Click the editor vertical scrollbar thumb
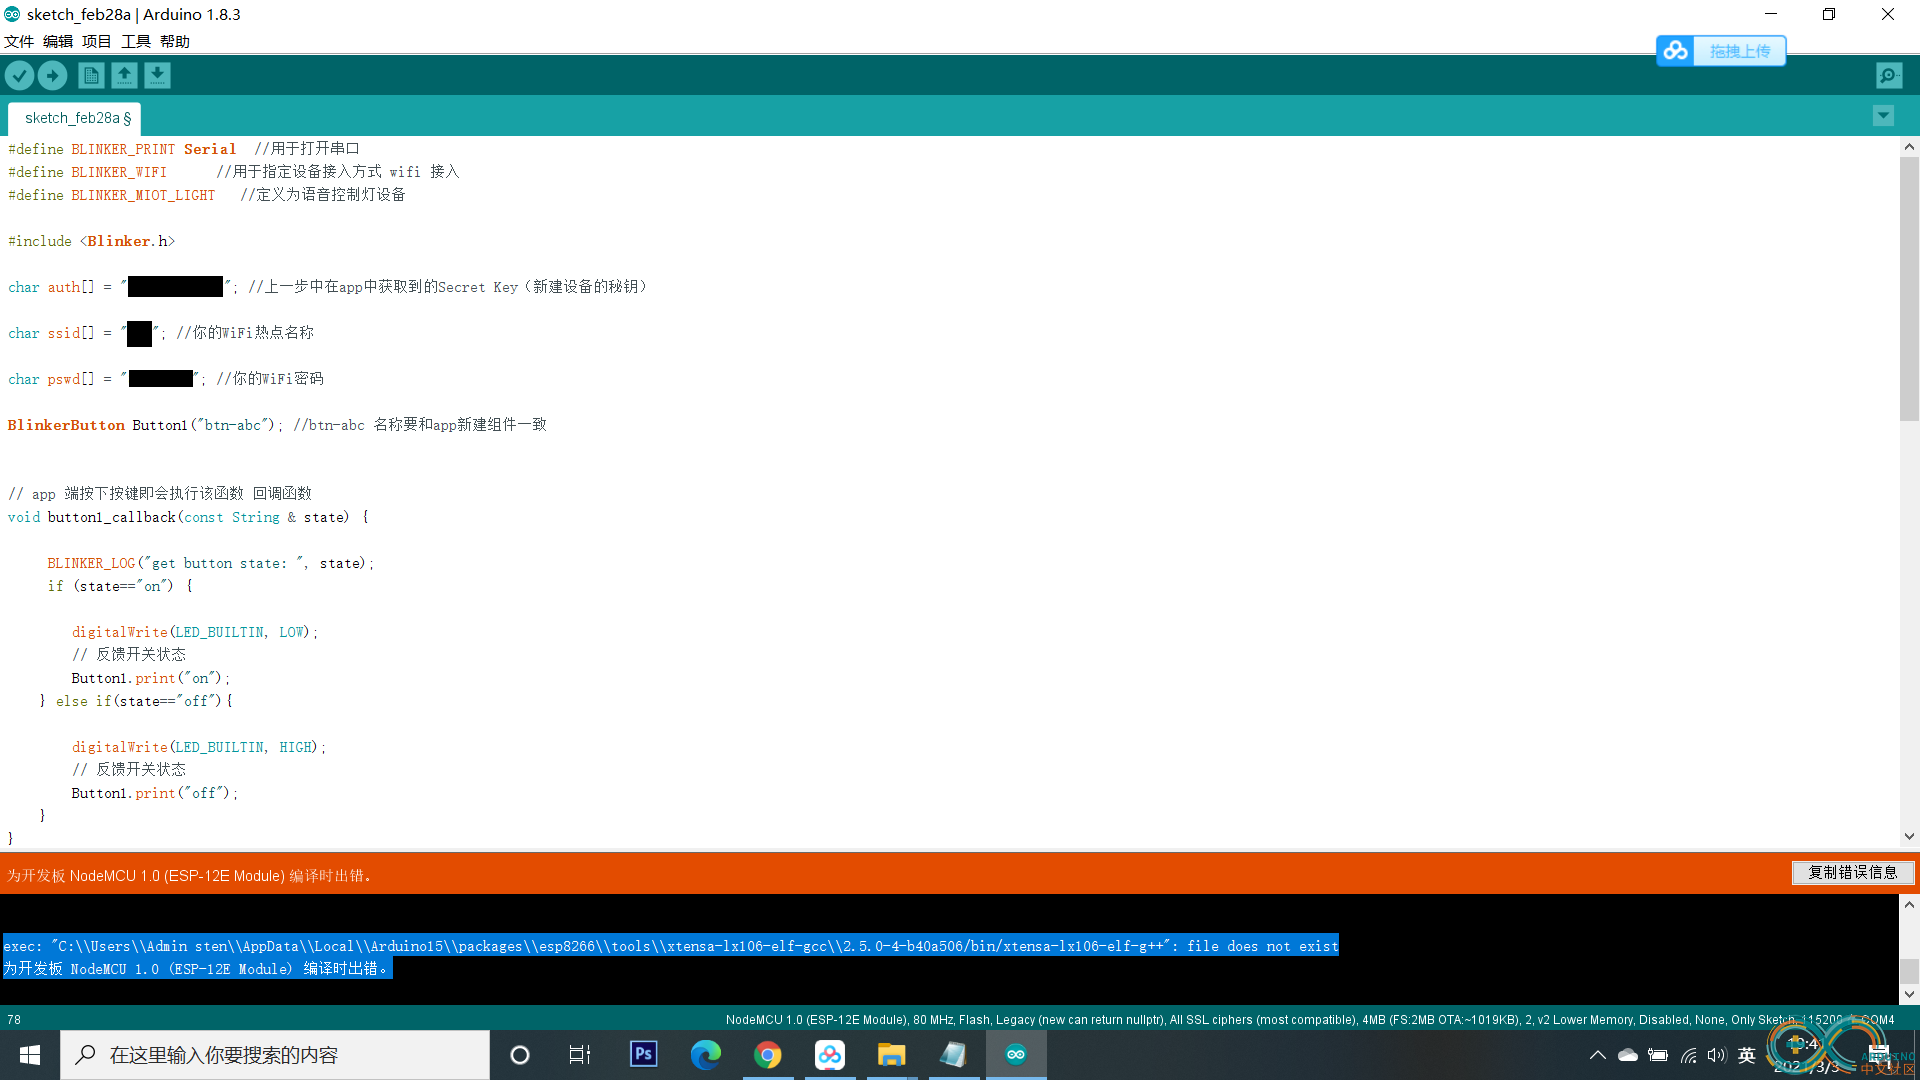This screenshot has height=1080, width=1920. [x=1909, y=288]
